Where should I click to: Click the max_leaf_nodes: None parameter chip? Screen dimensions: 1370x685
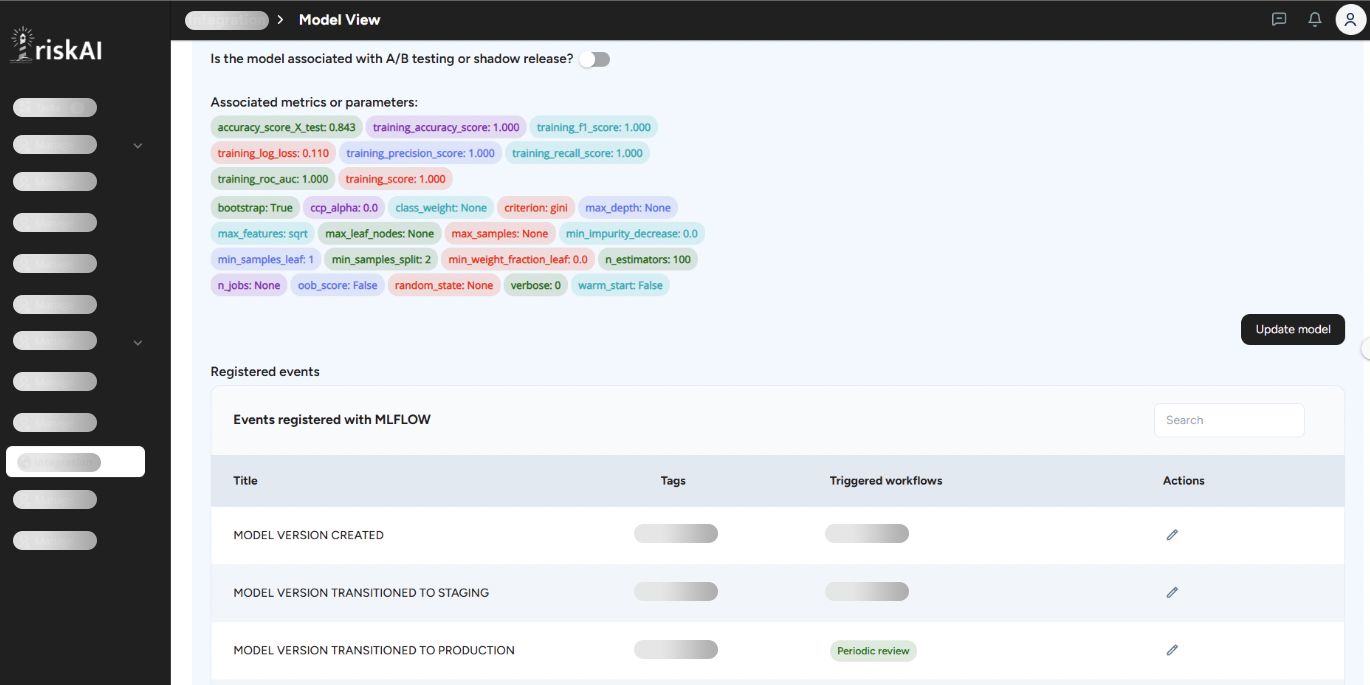click(379, 234)
